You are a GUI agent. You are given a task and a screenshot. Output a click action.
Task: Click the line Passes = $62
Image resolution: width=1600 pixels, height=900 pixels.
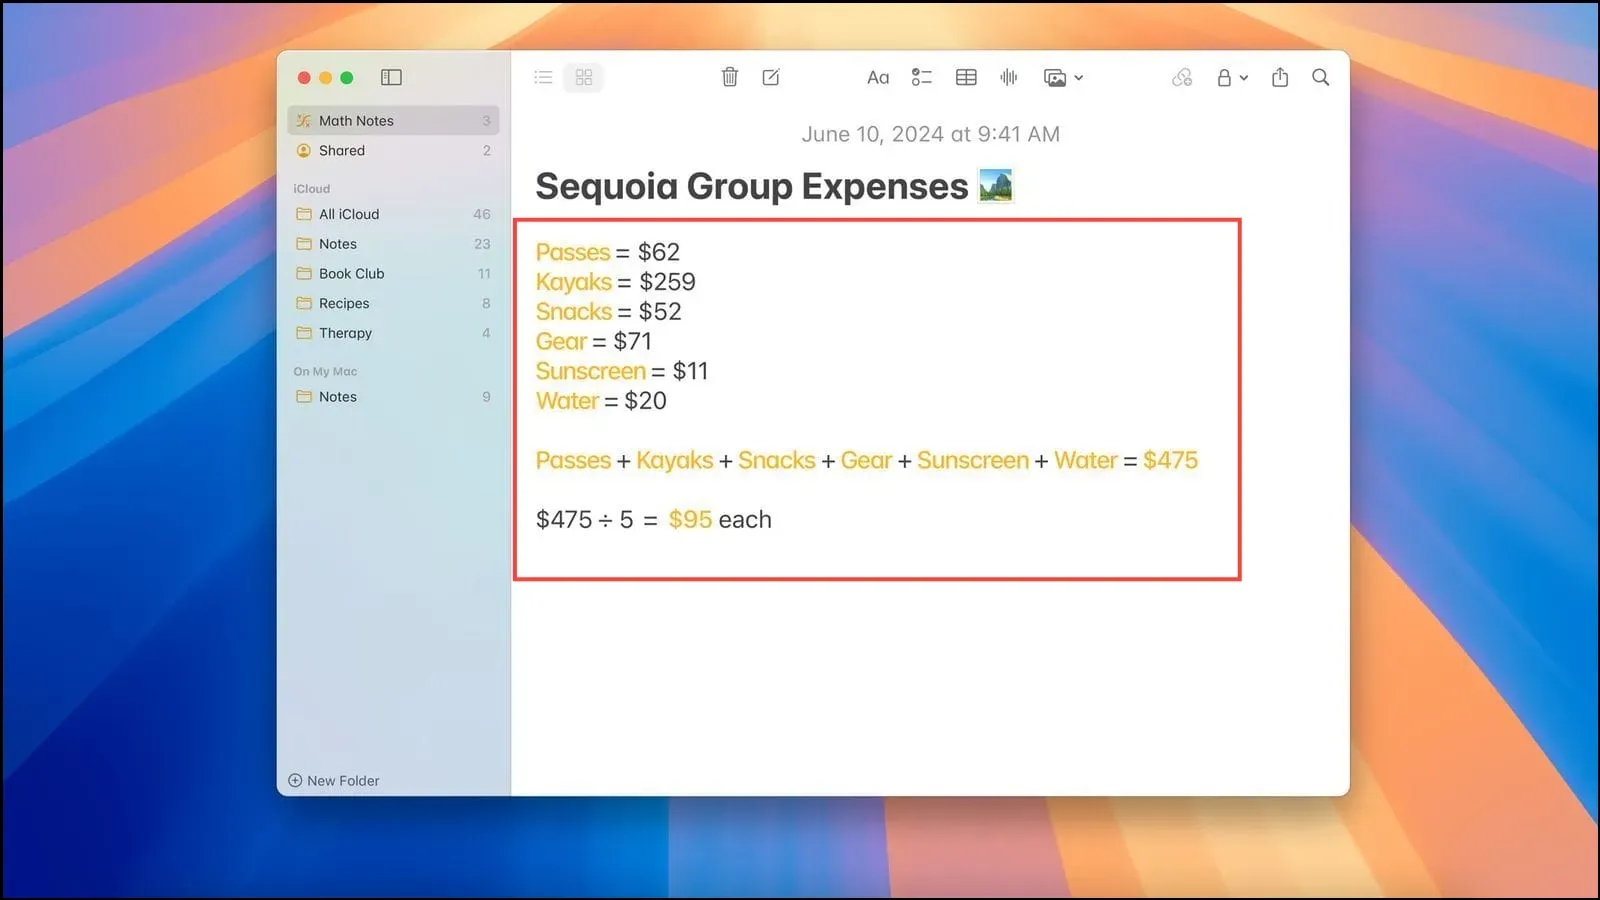point(608,252)
